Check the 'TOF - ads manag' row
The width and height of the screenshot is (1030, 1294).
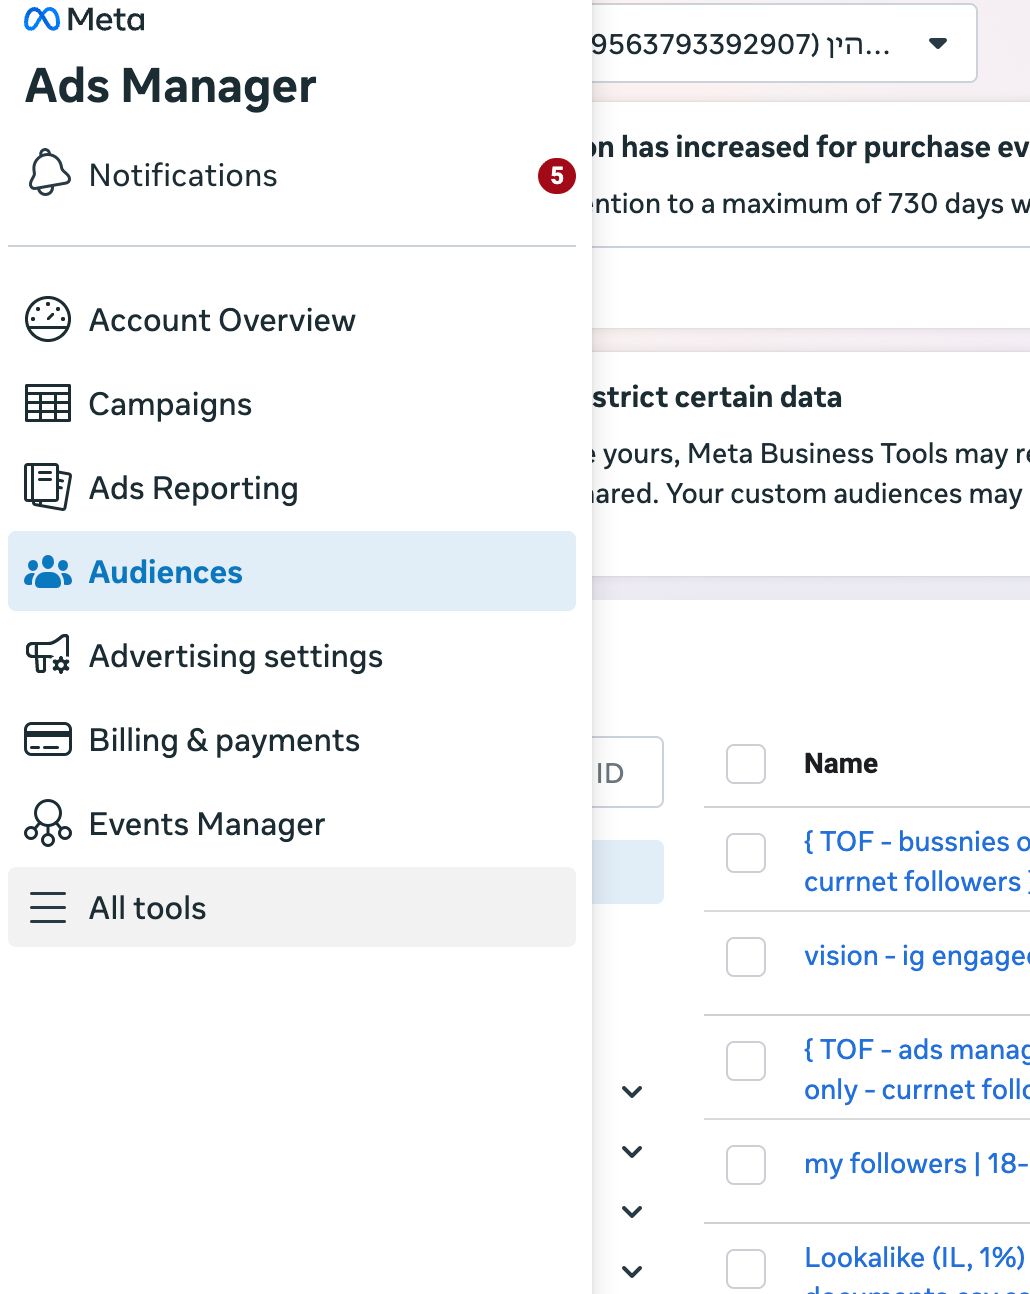pos(746,1061)
